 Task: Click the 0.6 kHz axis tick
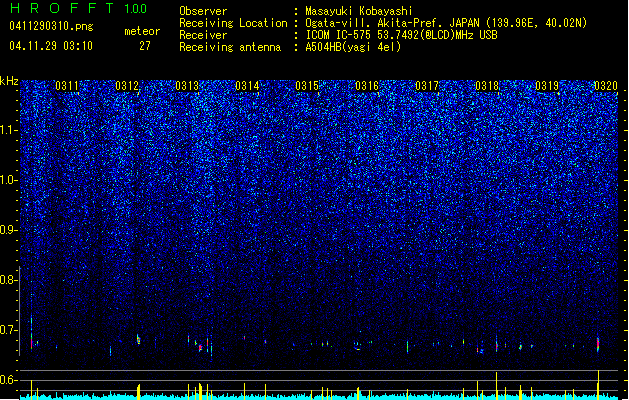(x=9, y=380)
